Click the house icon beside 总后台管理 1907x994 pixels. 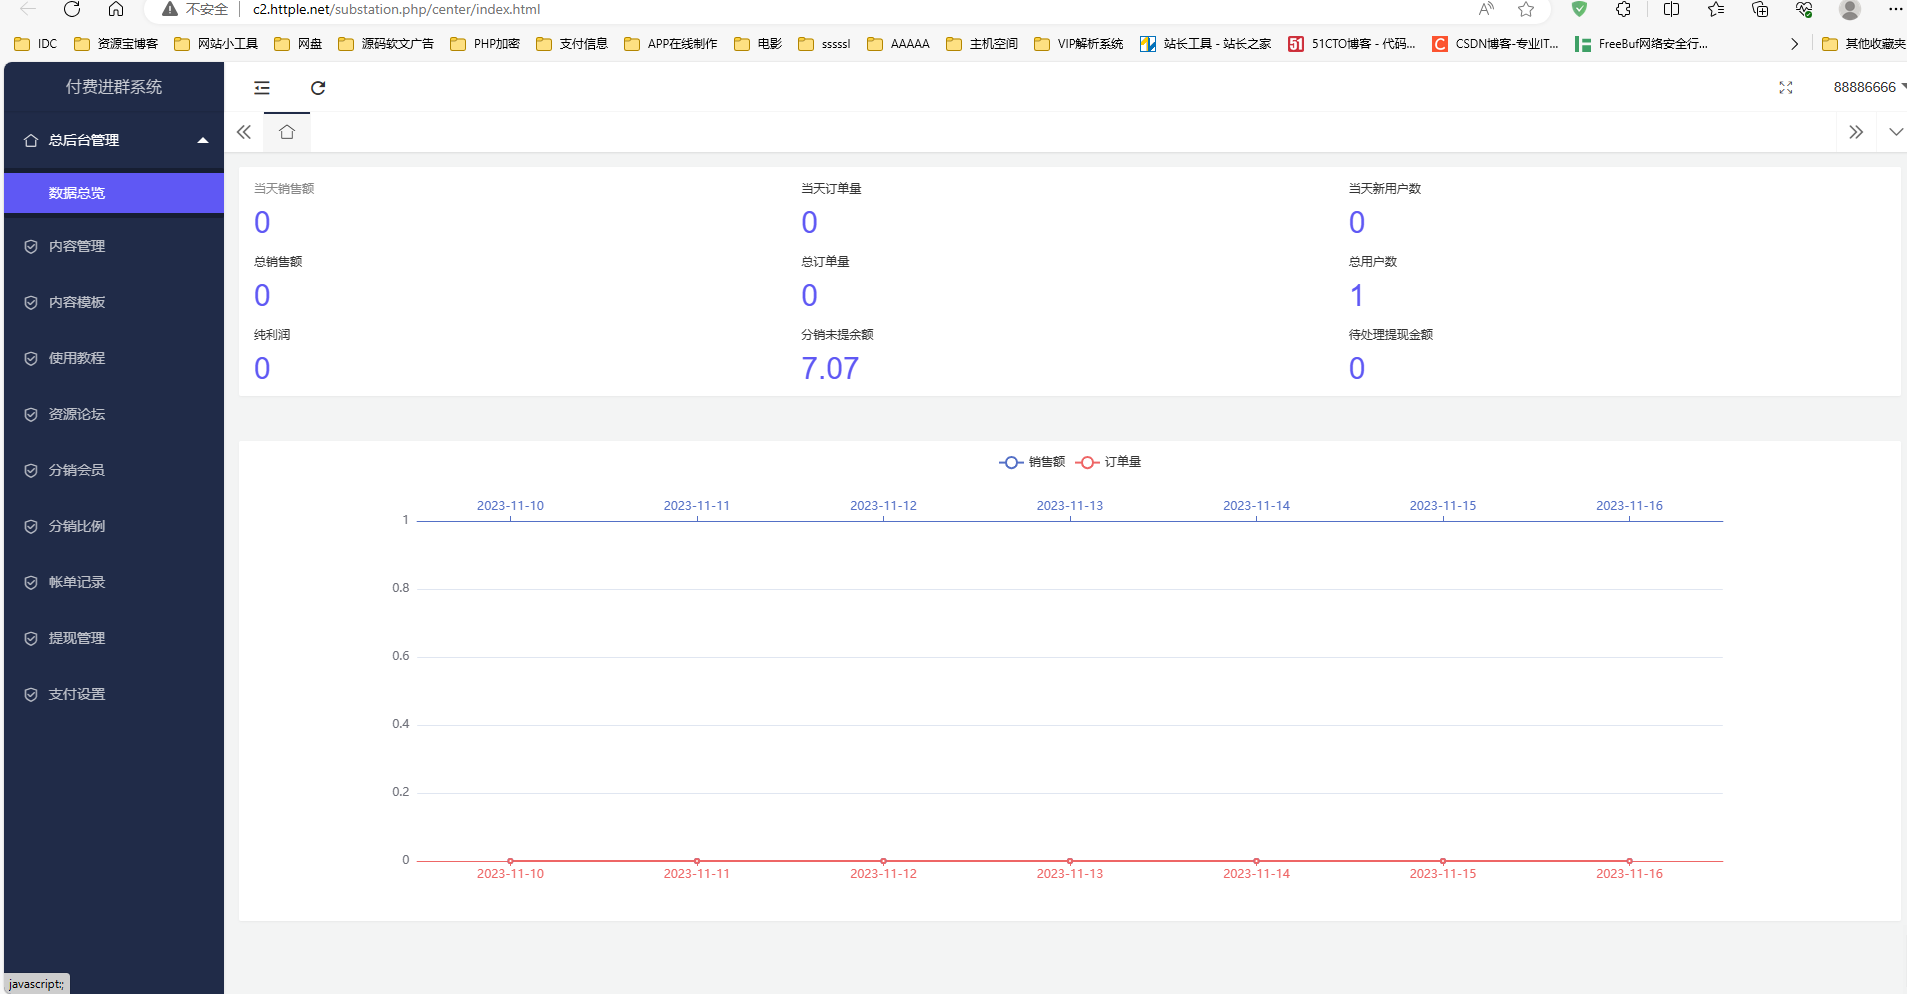(31, 140)
